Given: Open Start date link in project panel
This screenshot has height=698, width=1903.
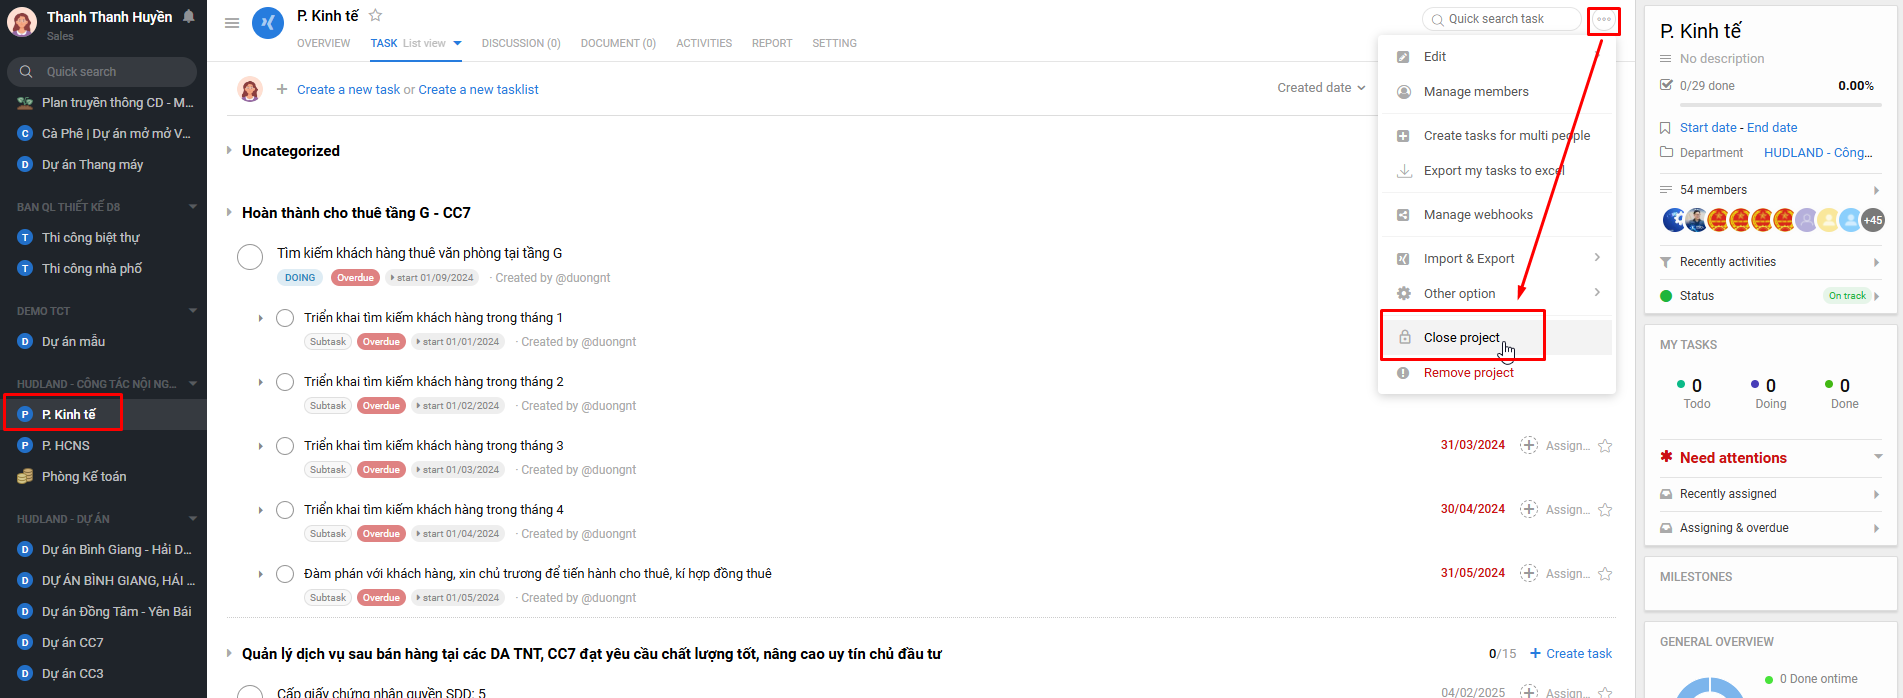Looking at the screenshot, I should click(x=1708, y=127).
